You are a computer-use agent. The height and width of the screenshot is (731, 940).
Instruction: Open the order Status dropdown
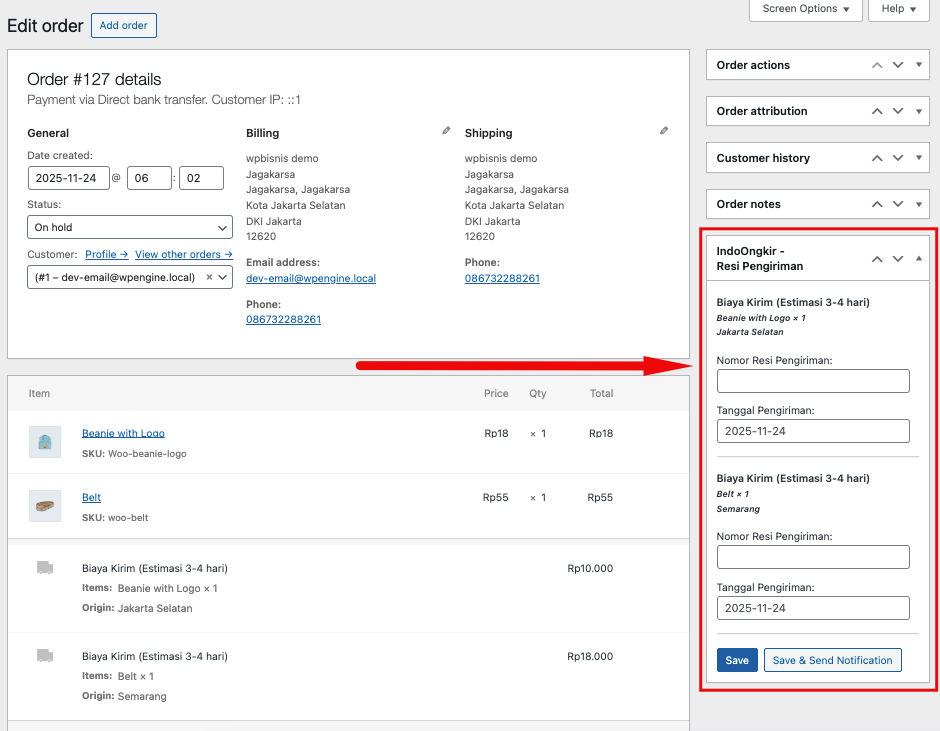tap(130, 227)
